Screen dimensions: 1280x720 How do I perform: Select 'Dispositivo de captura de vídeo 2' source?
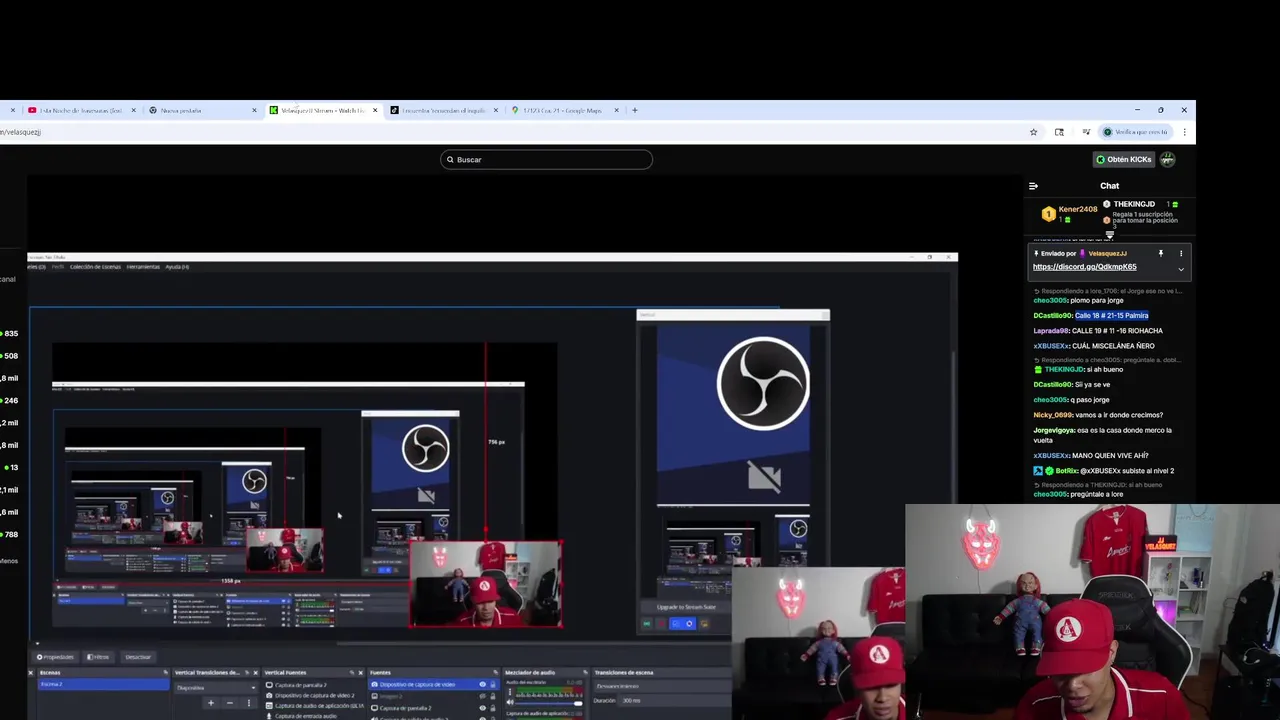pyautogui.click(x=311, y=695)
